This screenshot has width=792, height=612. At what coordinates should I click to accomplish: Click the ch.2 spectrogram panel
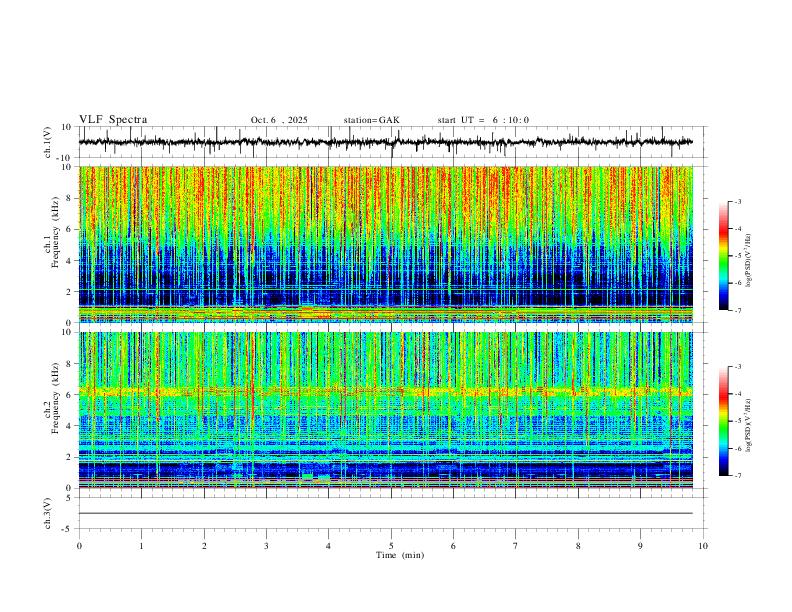386,410
